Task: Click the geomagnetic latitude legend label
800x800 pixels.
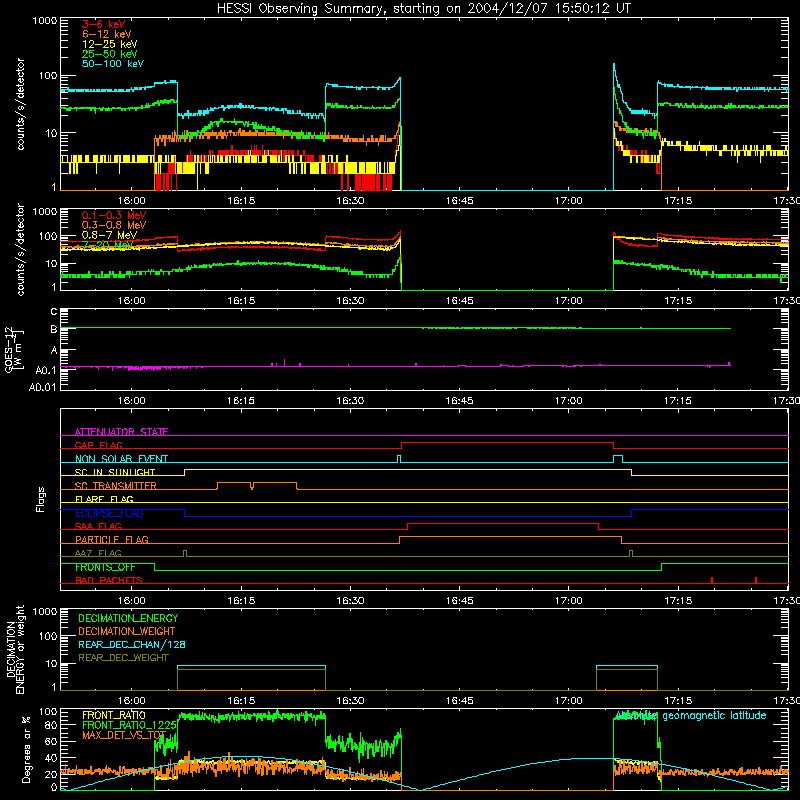Action: pos(691,715)
